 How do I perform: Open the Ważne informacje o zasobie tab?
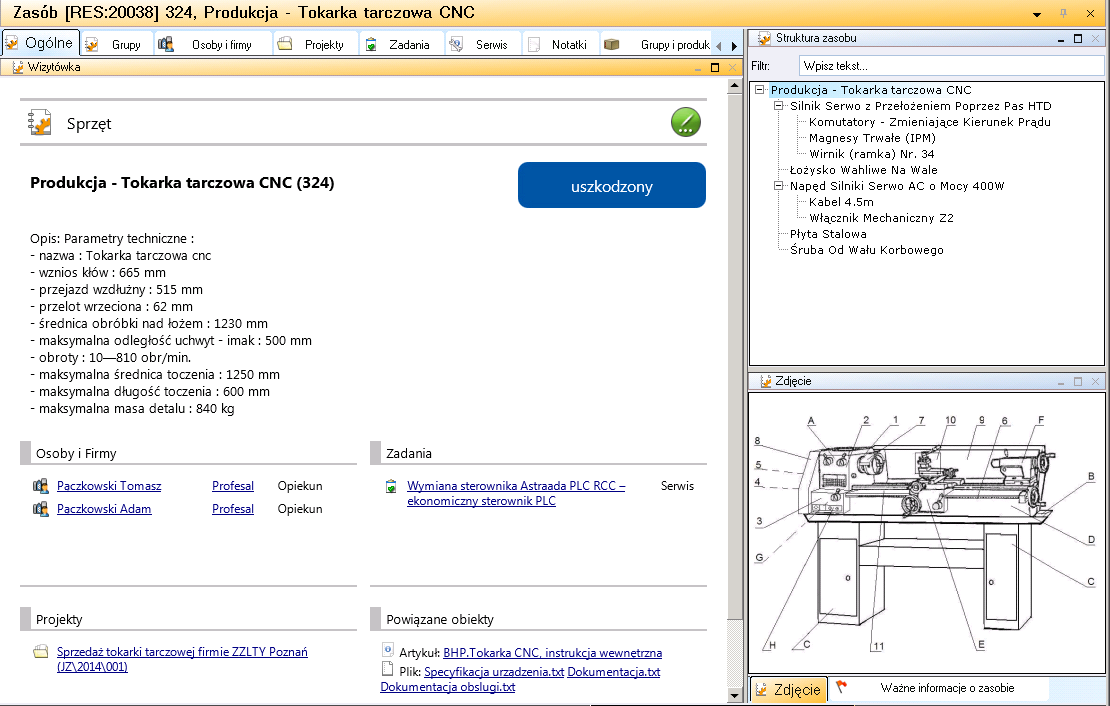pyautogui.click(x=937, y=688)
